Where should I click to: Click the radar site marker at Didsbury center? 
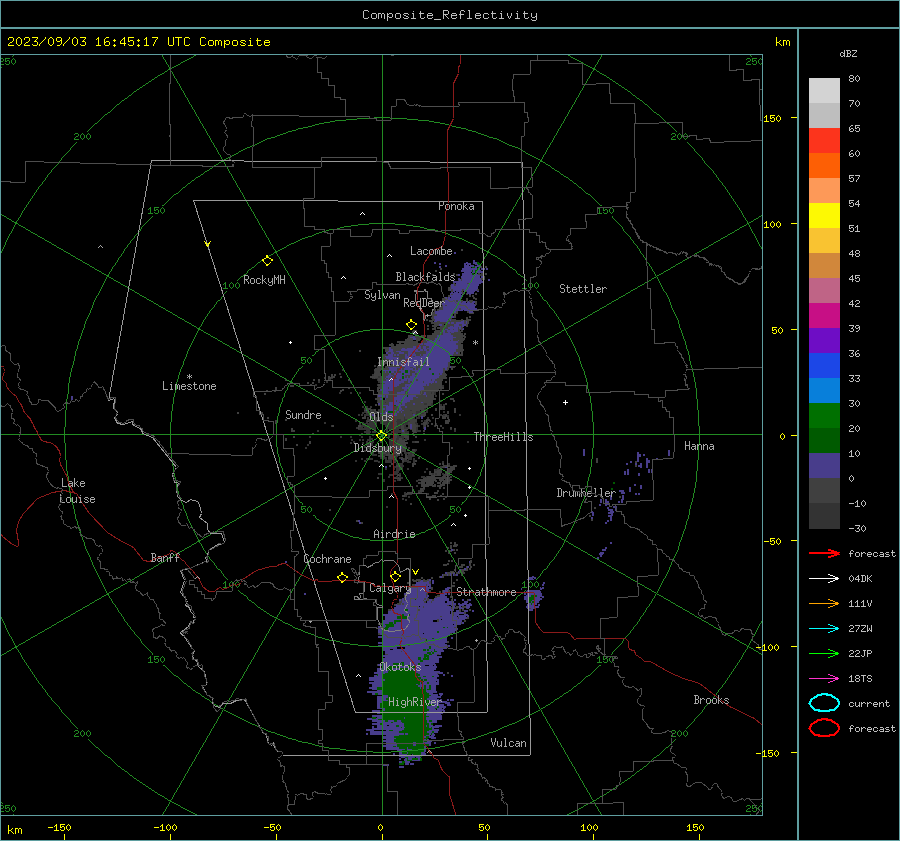click(381, 436)
